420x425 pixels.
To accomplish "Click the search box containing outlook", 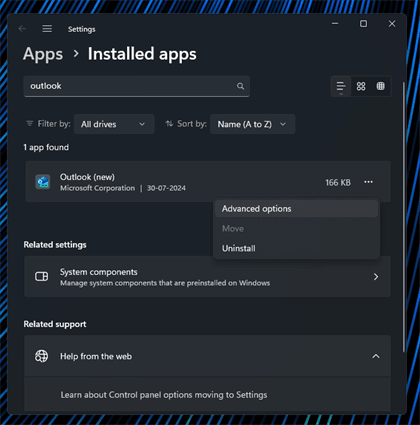I will (x=137, y=86).
